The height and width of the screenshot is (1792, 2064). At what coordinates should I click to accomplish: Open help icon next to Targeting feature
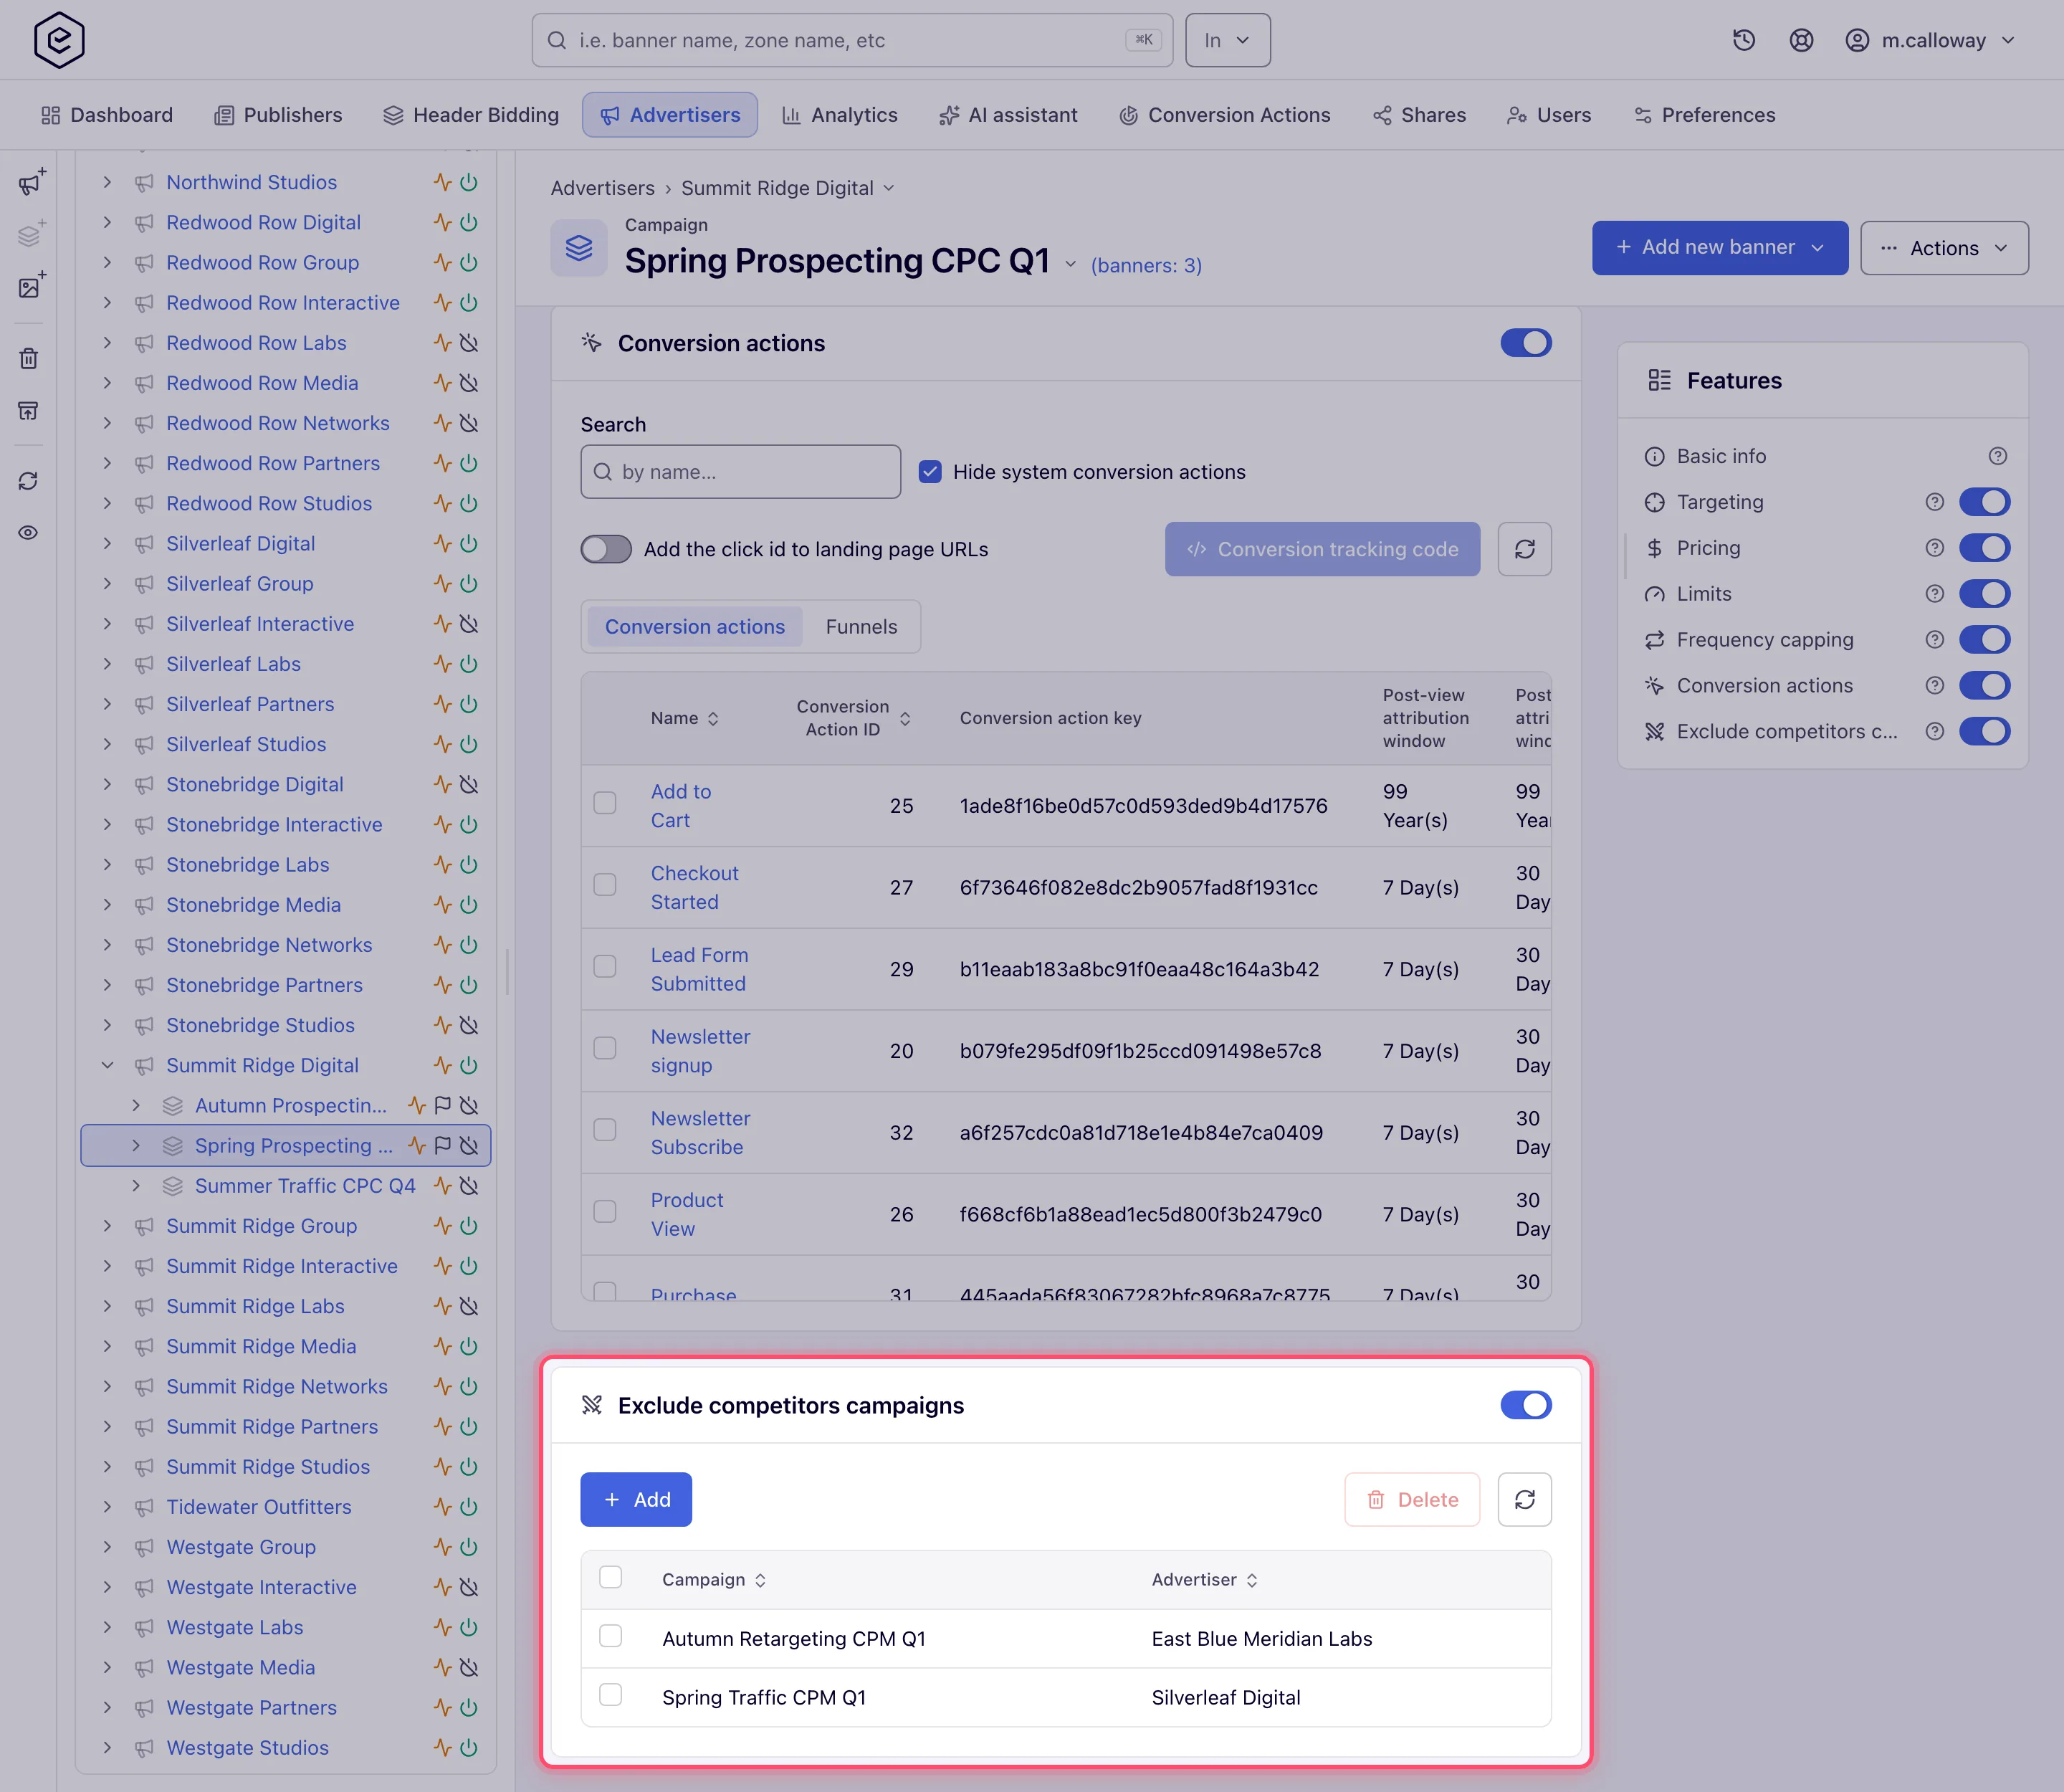1935,502
